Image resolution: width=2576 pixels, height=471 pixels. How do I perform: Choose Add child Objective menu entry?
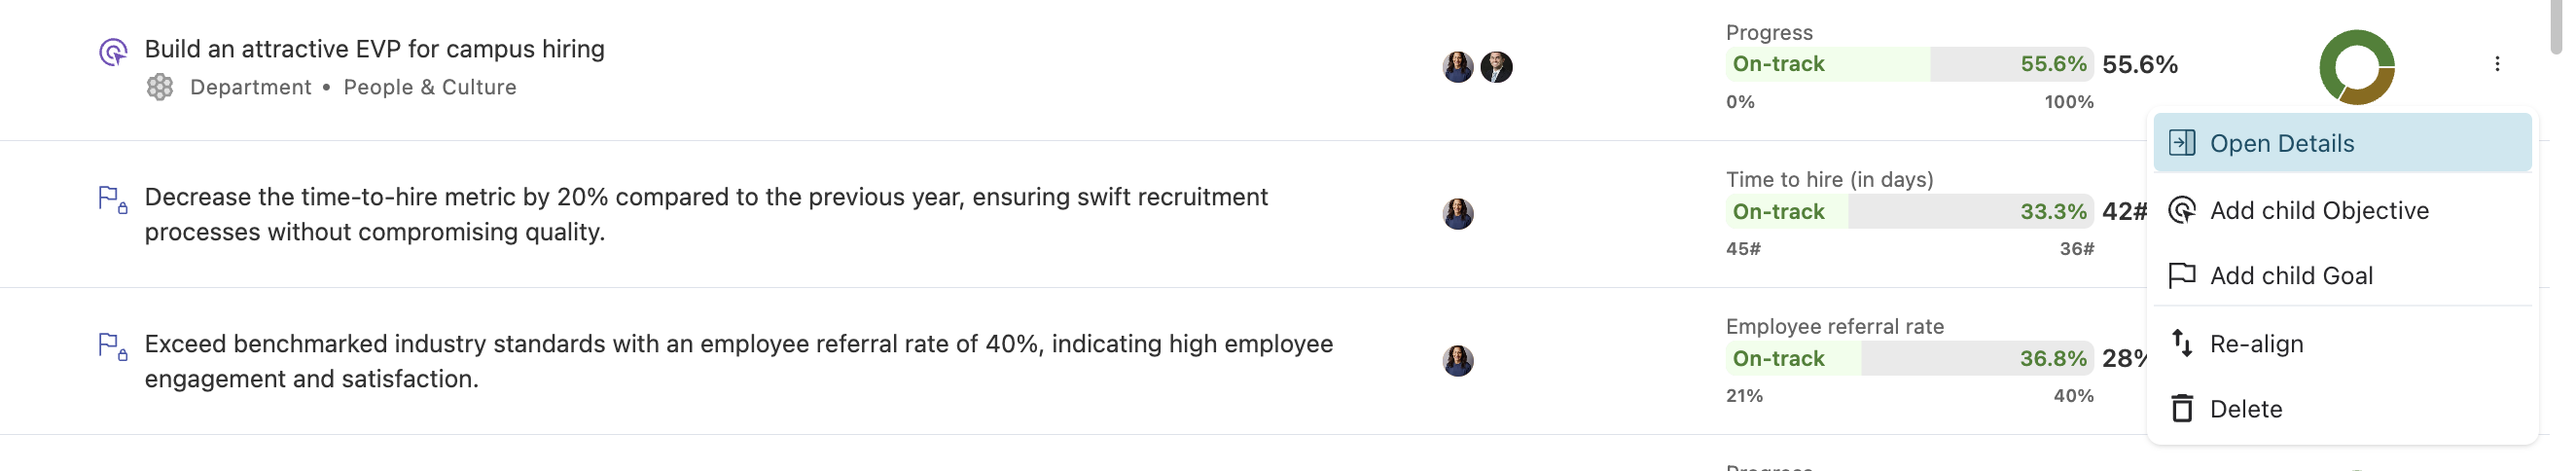pyautogui.click(x=2318, y=210)
